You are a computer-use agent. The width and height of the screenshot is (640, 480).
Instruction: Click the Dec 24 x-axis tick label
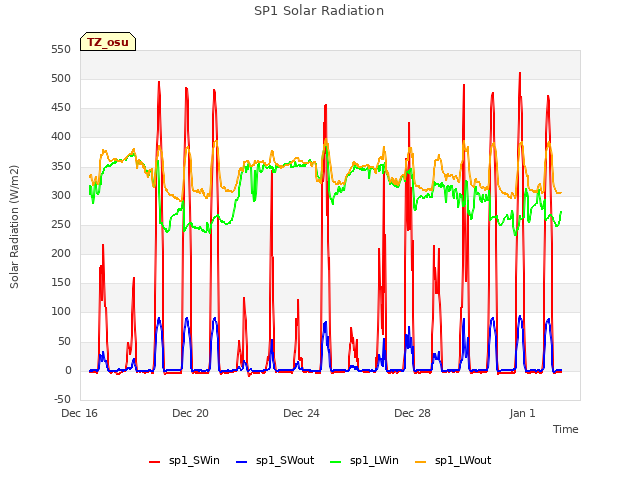pyautogui.click(x=301, y=413)
